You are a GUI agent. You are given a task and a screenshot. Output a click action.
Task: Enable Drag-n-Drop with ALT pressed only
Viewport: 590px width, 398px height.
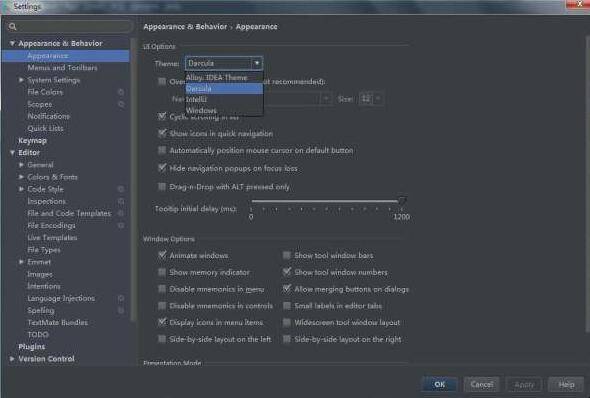click(162, 187)
